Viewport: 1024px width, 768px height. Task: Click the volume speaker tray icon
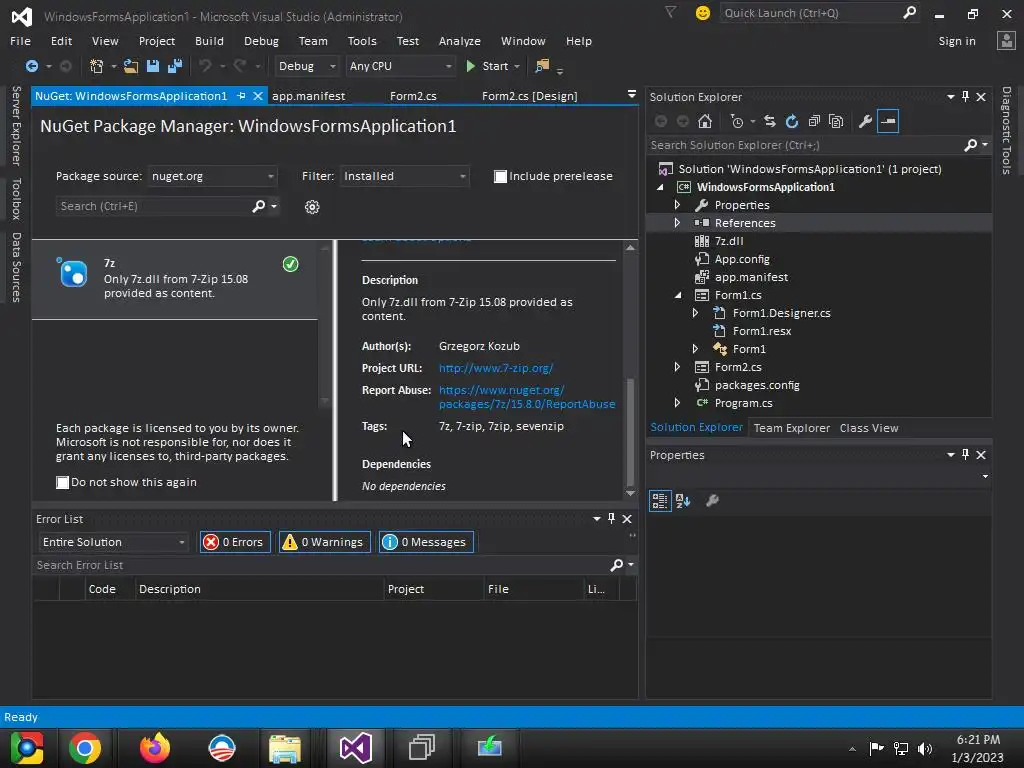pyautogui.click(x=925, y=748)
